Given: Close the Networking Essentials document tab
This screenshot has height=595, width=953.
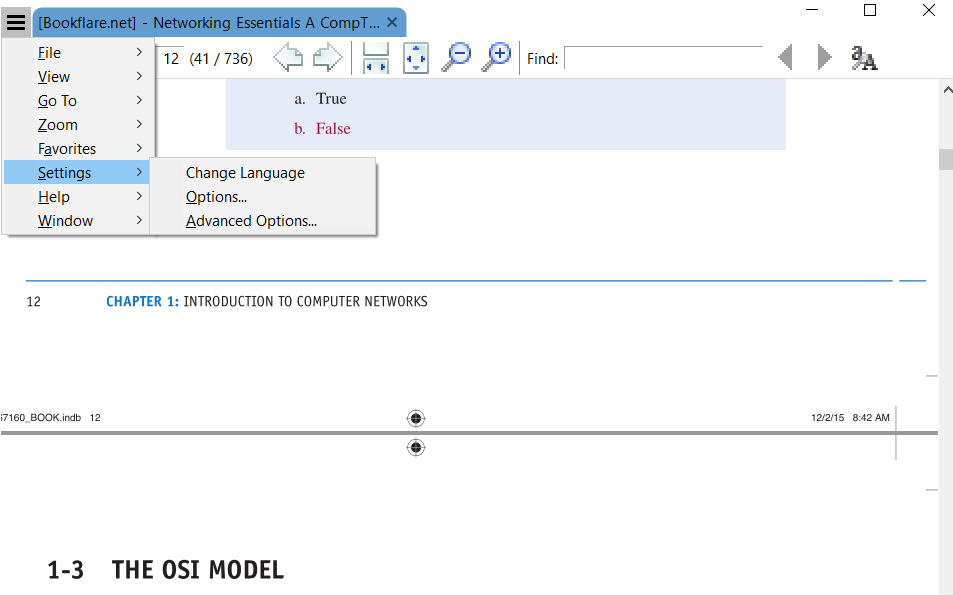Looking at the screenshot, I should [x=392, y=22].
